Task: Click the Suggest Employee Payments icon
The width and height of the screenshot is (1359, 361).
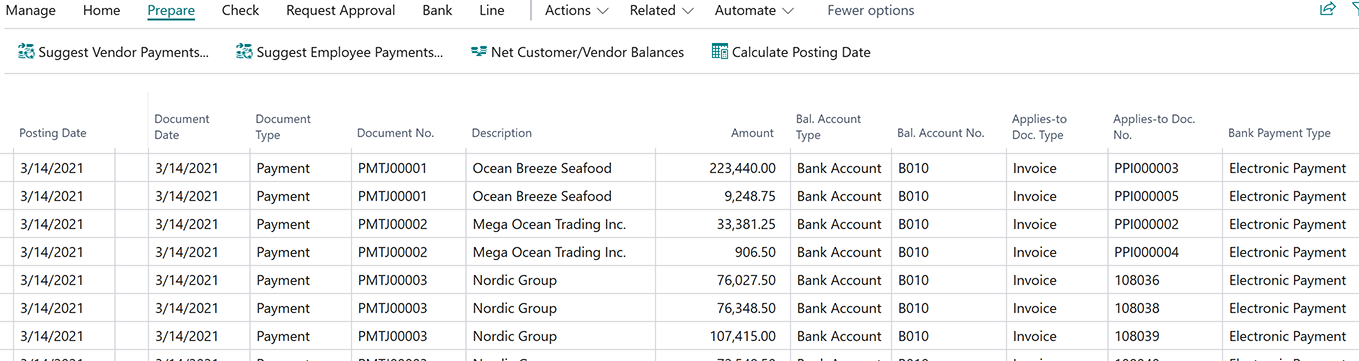Action: click(244, 52)
